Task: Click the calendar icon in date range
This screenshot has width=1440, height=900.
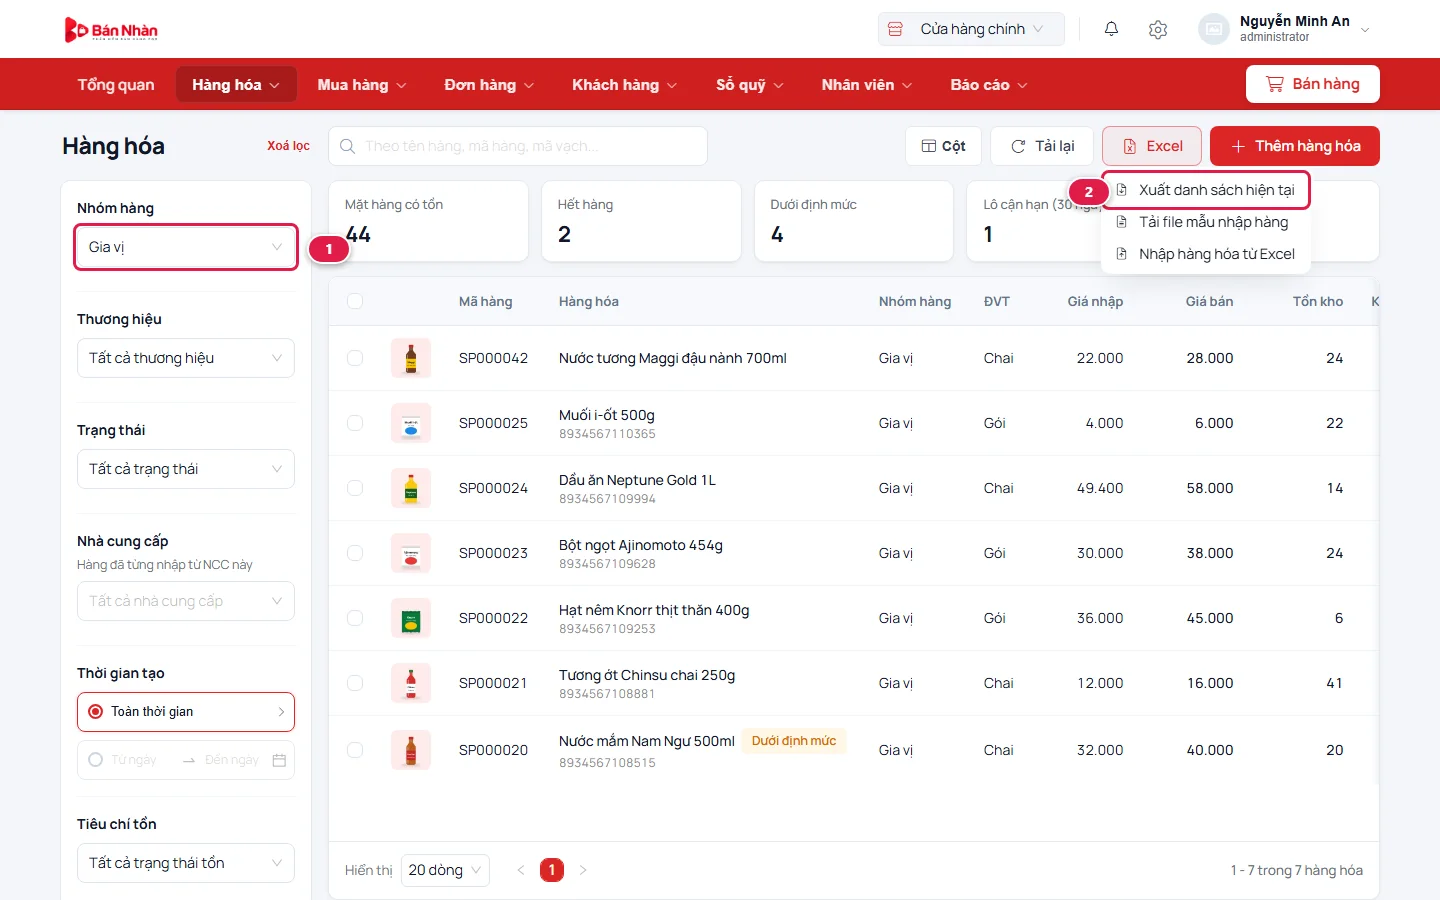Action: coord(279,760)
